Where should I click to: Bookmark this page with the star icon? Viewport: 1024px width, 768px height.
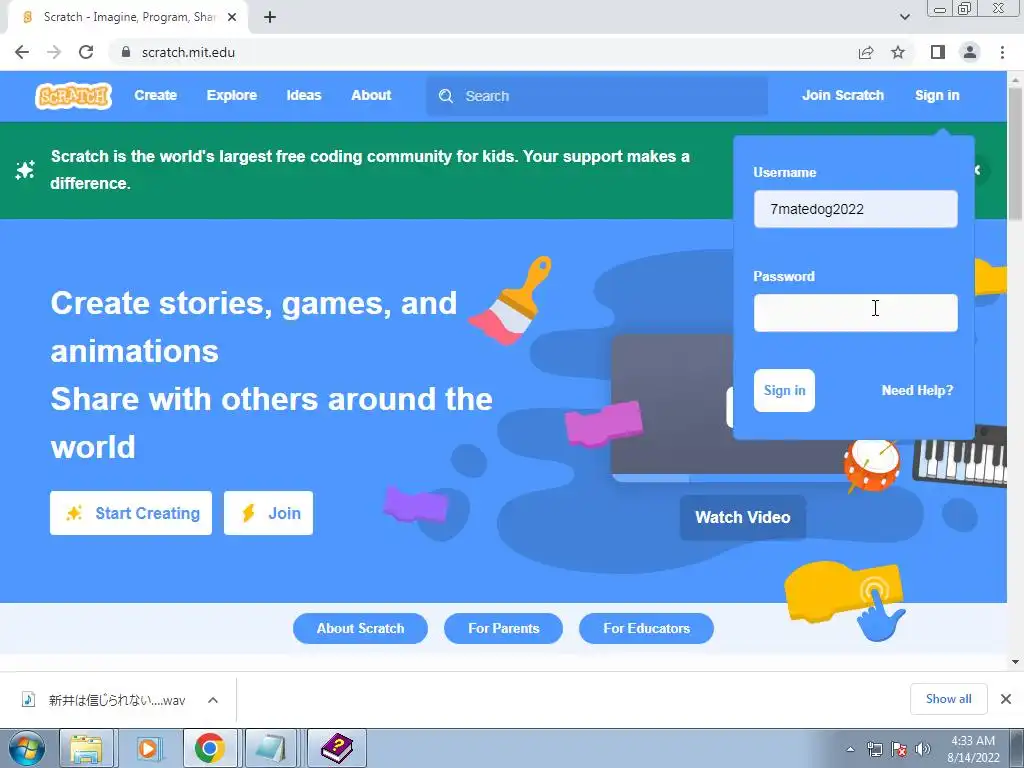pos(898,52)
